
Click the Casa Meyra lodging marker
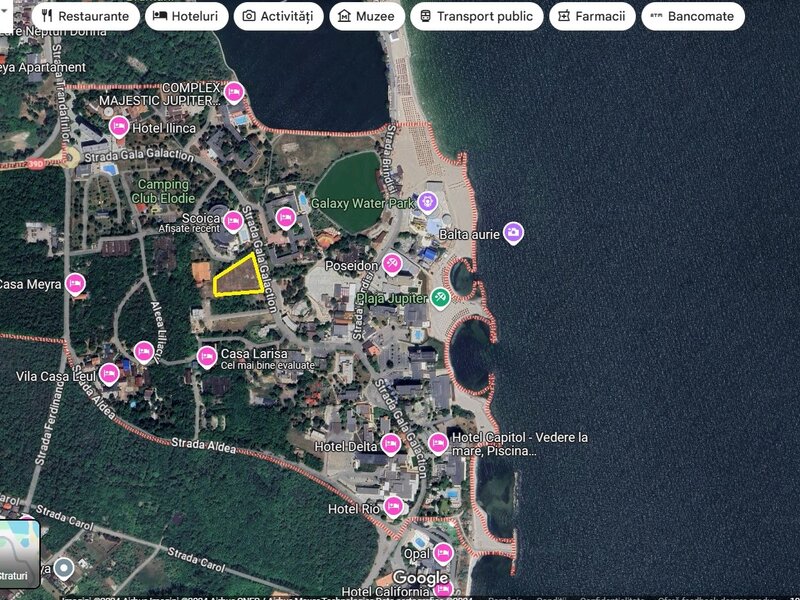point(75,284)
